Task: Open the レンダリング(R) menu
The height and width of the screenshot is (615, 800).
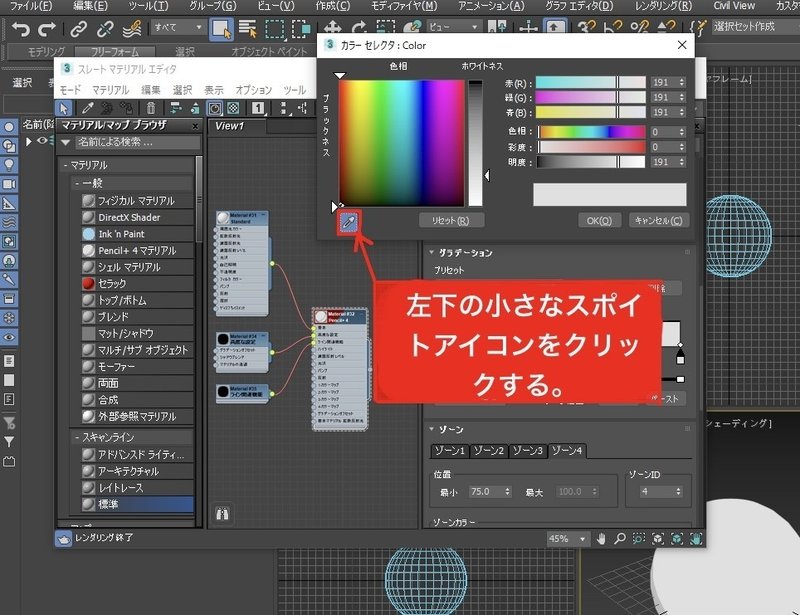Action: (663, 6)
